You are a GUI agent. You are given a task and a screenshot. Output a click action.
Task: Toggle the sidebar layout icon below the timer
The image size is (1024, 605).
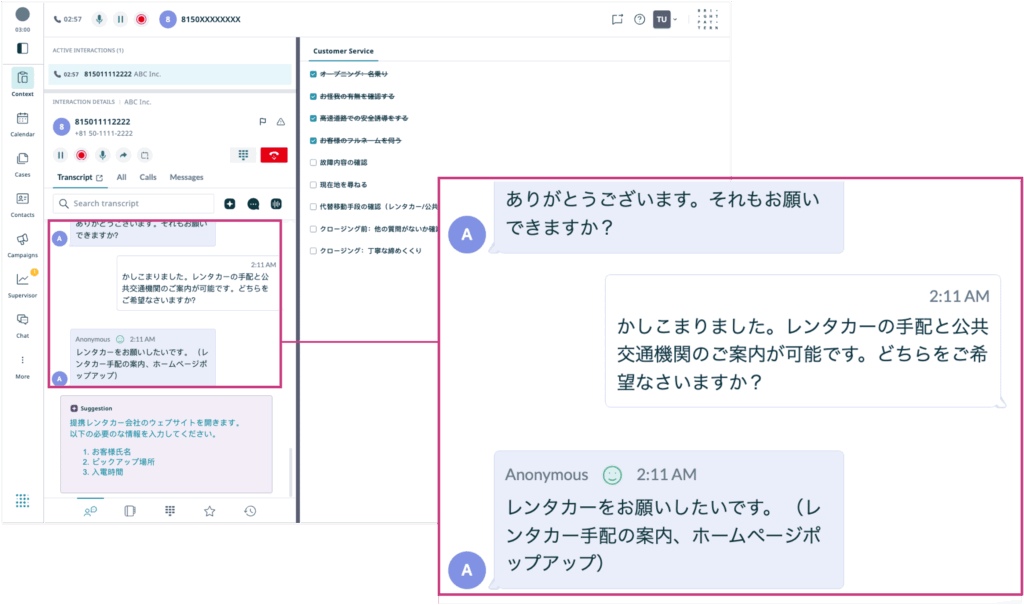[x=22, y=48]
